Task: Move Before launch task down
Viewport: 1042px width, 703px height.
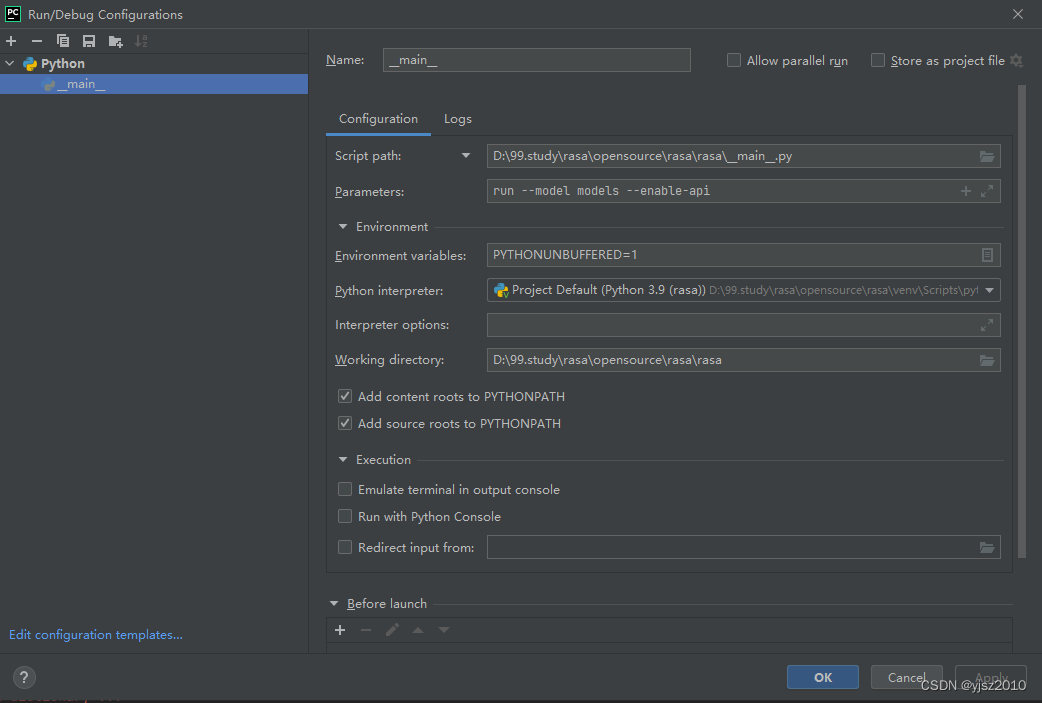Action: [444, 630]
